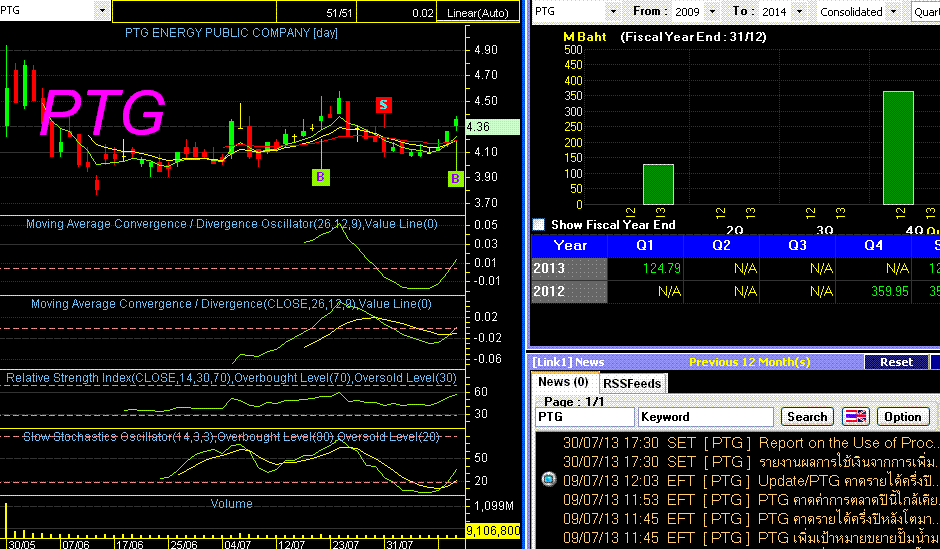Switch to the RSSFeeds tab
The image size is (940, 549).
[632, 384]
